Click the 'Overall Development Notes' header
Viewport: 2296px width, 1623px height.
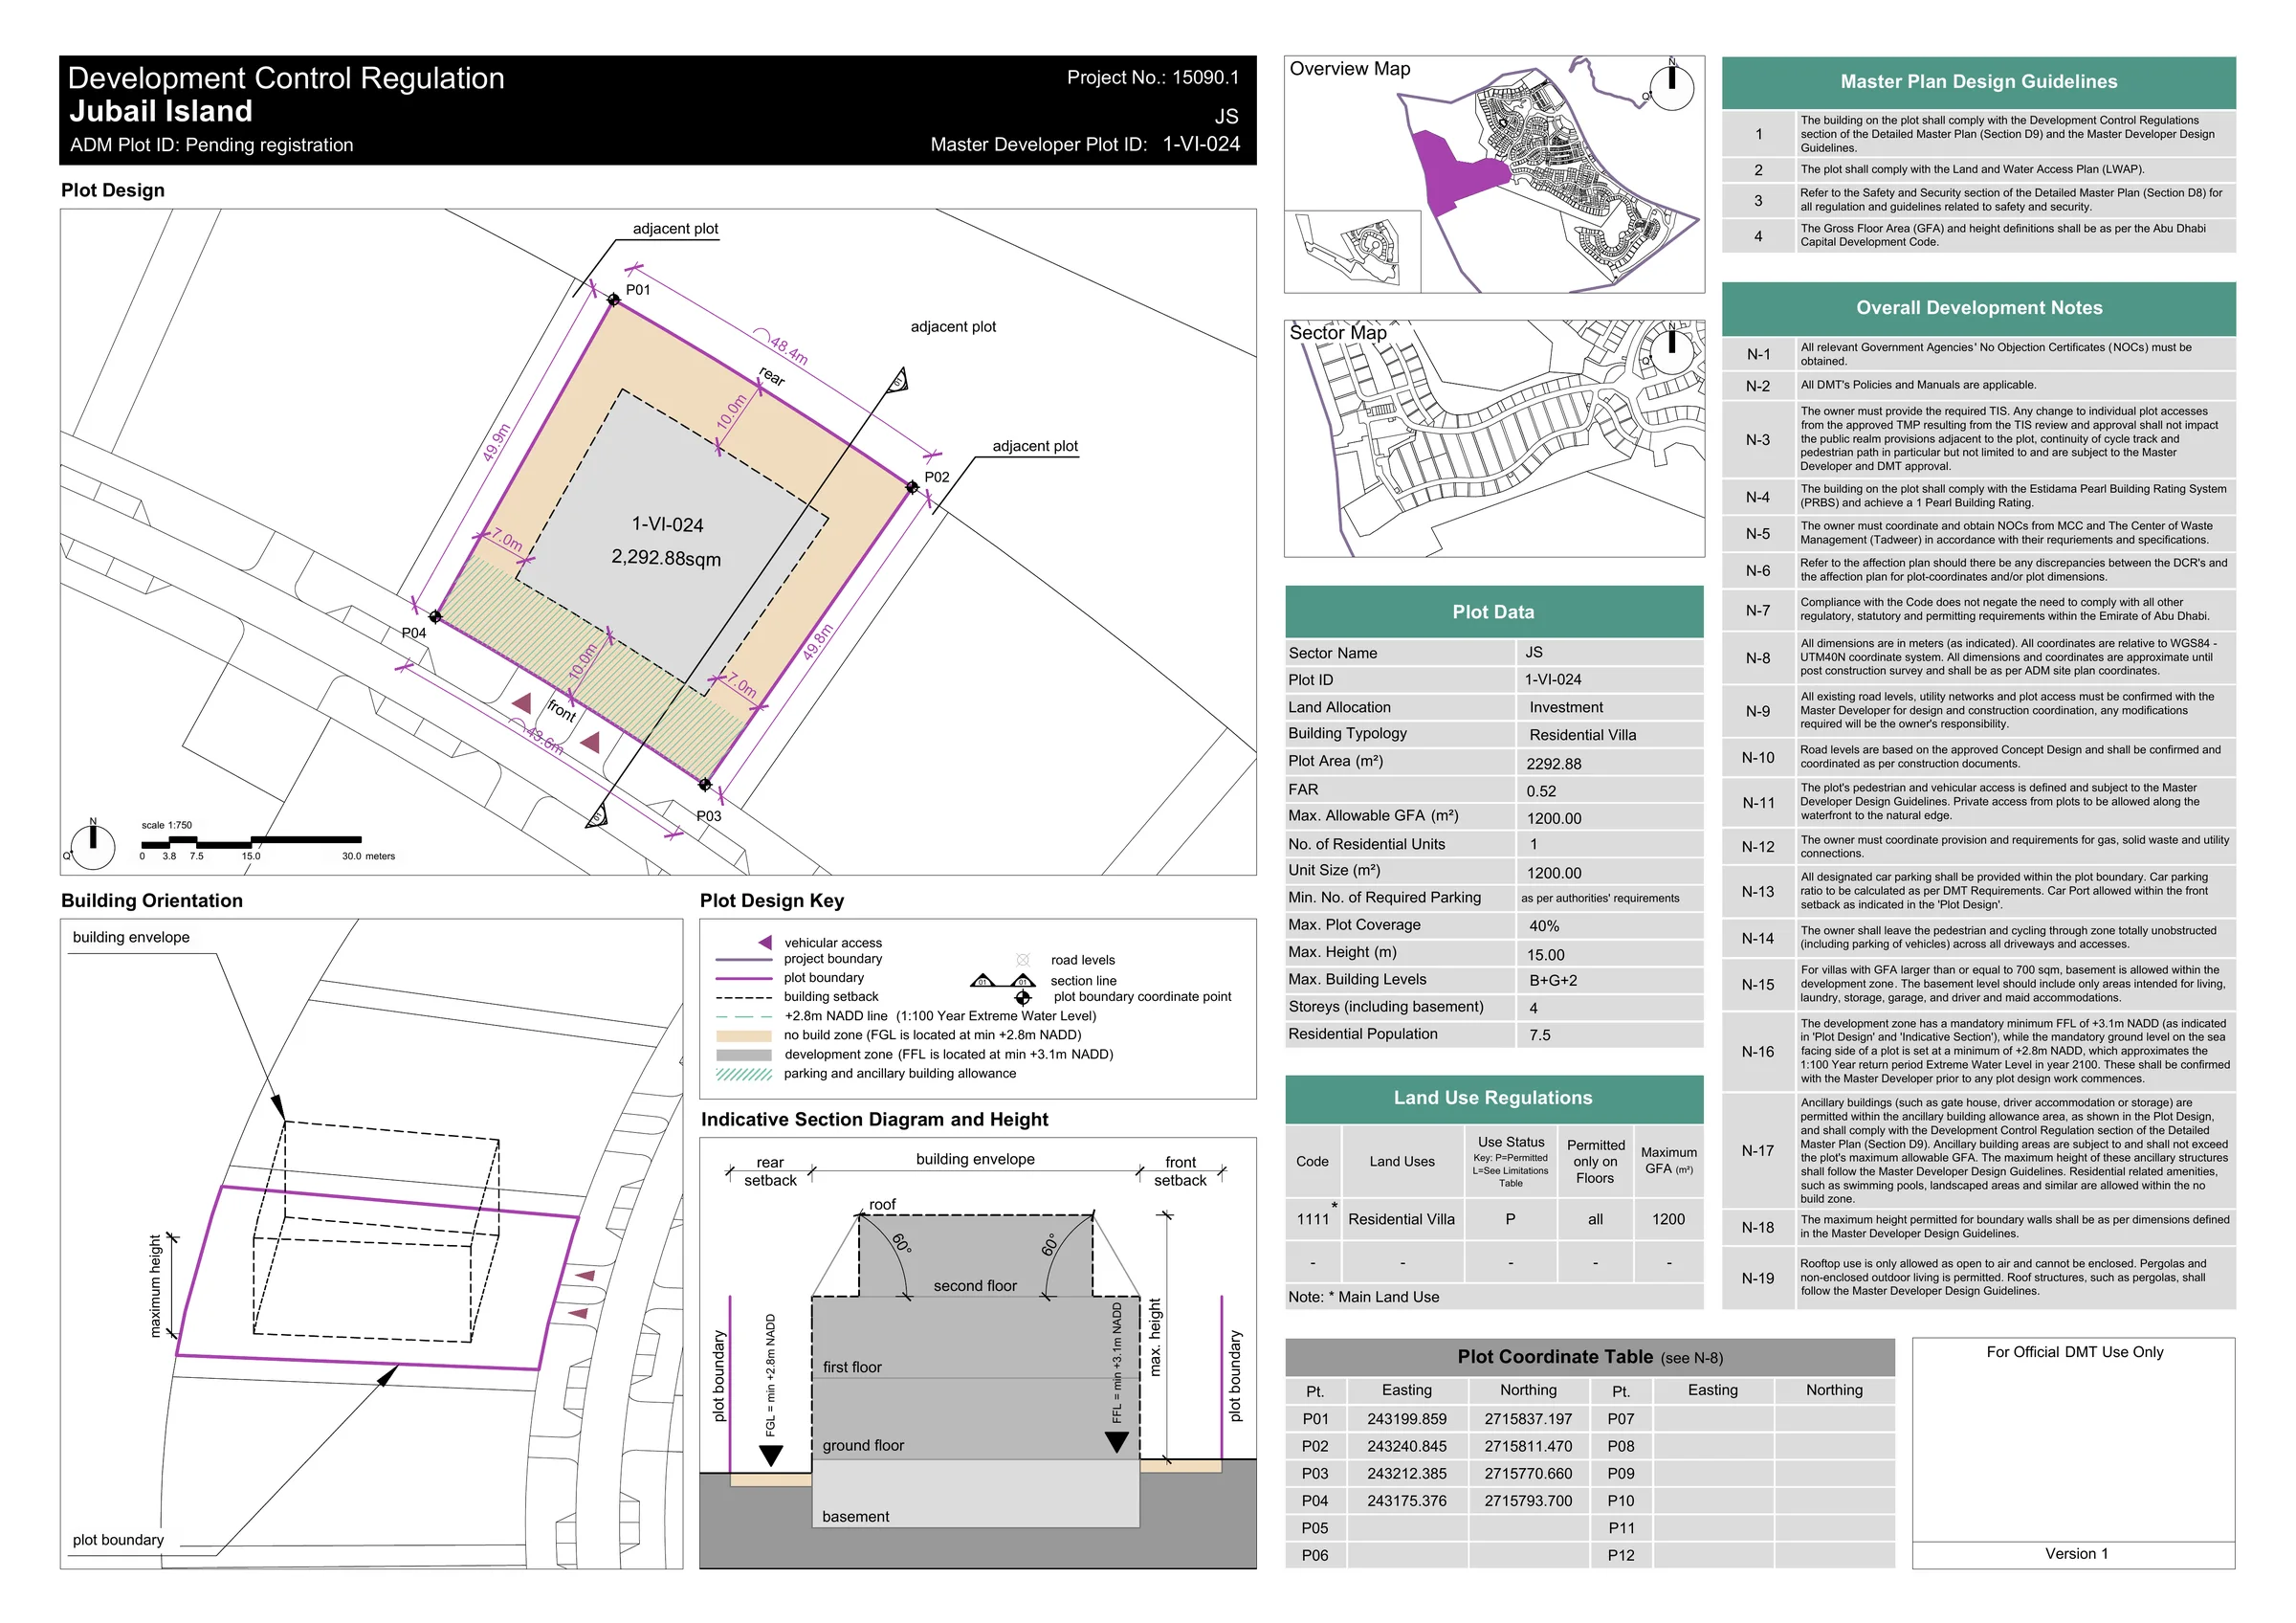[x=1978, y=308]
